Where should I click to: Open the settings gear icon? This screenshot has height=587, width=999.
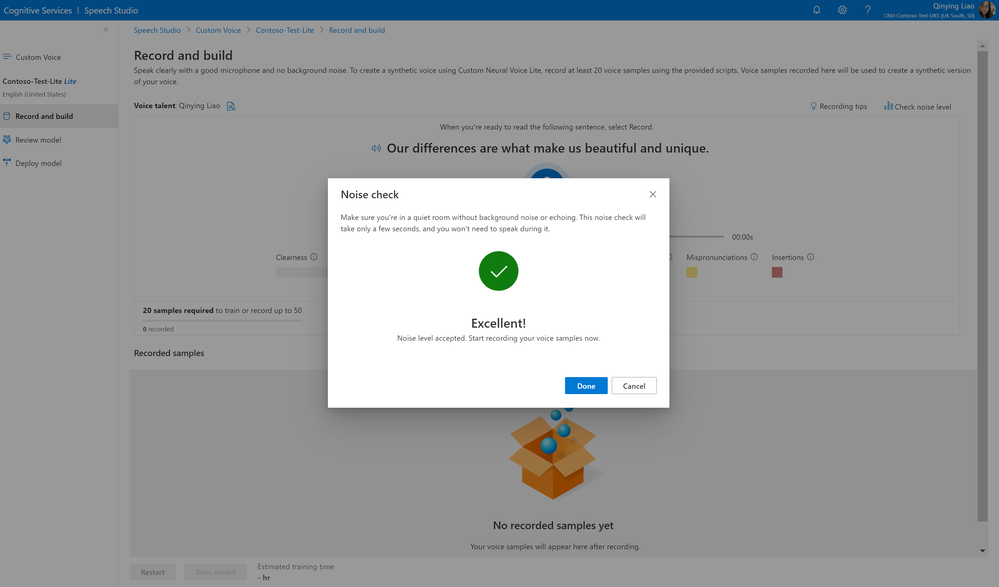[x=842, y=10]
